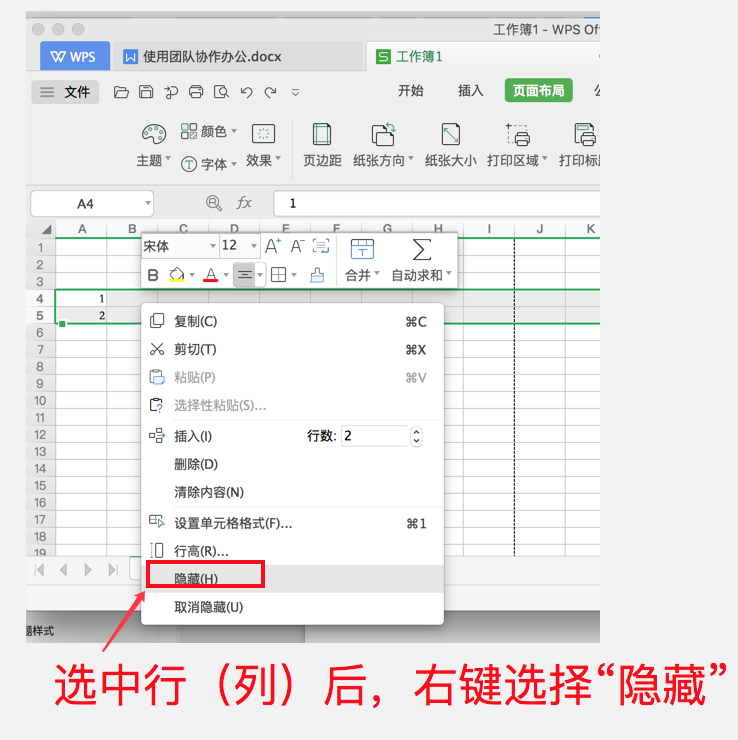Open the font size dropdown showing 12
Image resolution: width=738 pixels, height=740 pixels.
coord(240,246)
